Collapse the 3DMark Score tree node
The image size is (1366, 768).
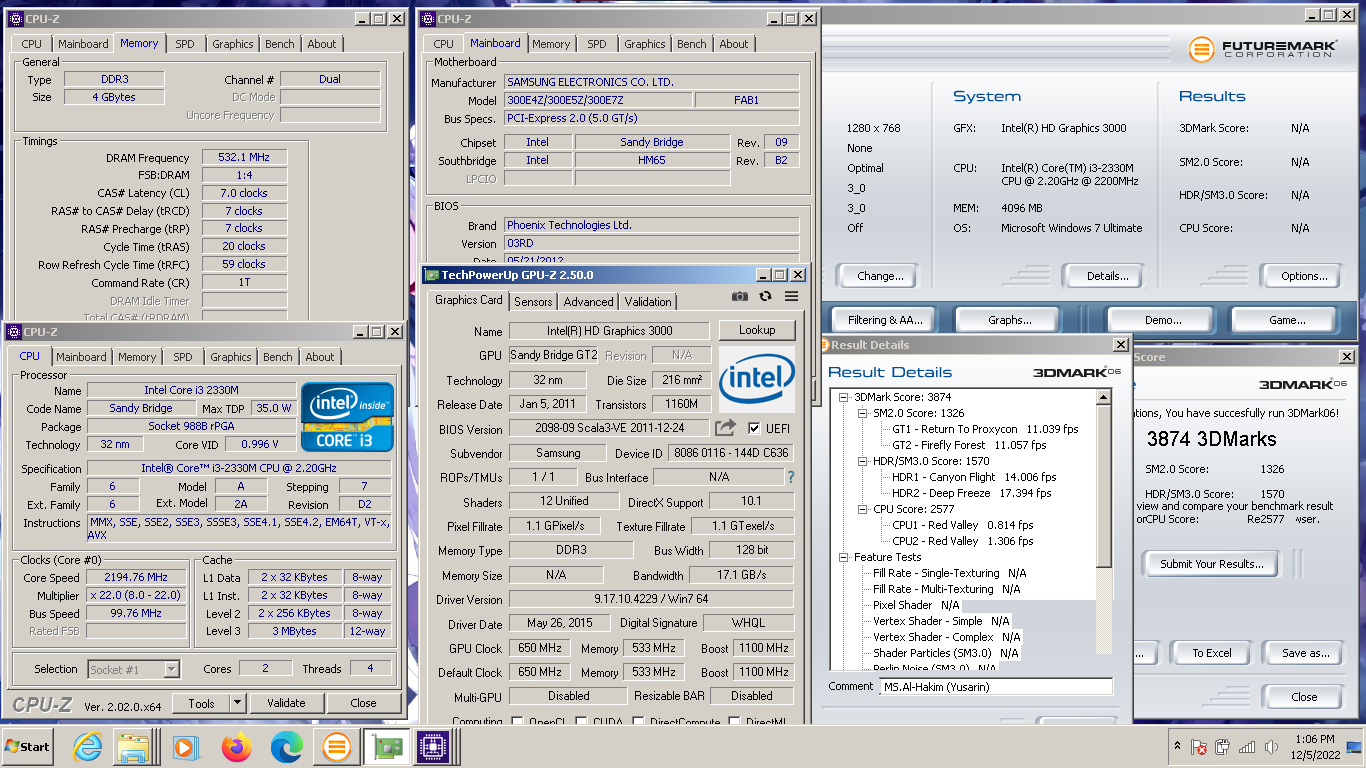(845, 397)
